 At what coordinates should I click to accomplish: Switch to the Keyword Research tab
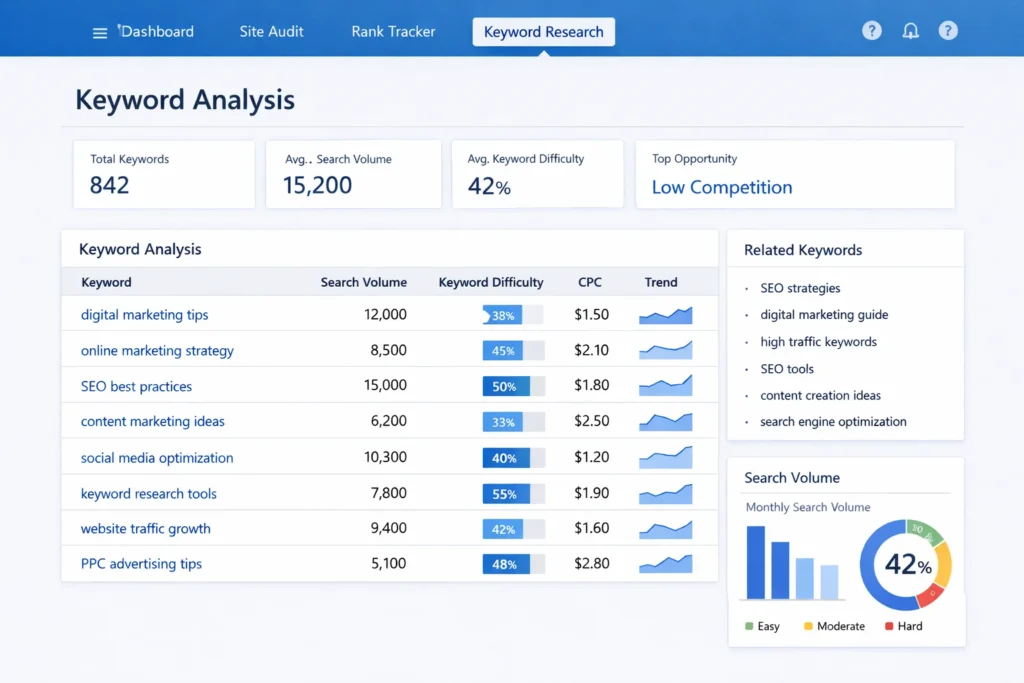click(x=543, y=31)
